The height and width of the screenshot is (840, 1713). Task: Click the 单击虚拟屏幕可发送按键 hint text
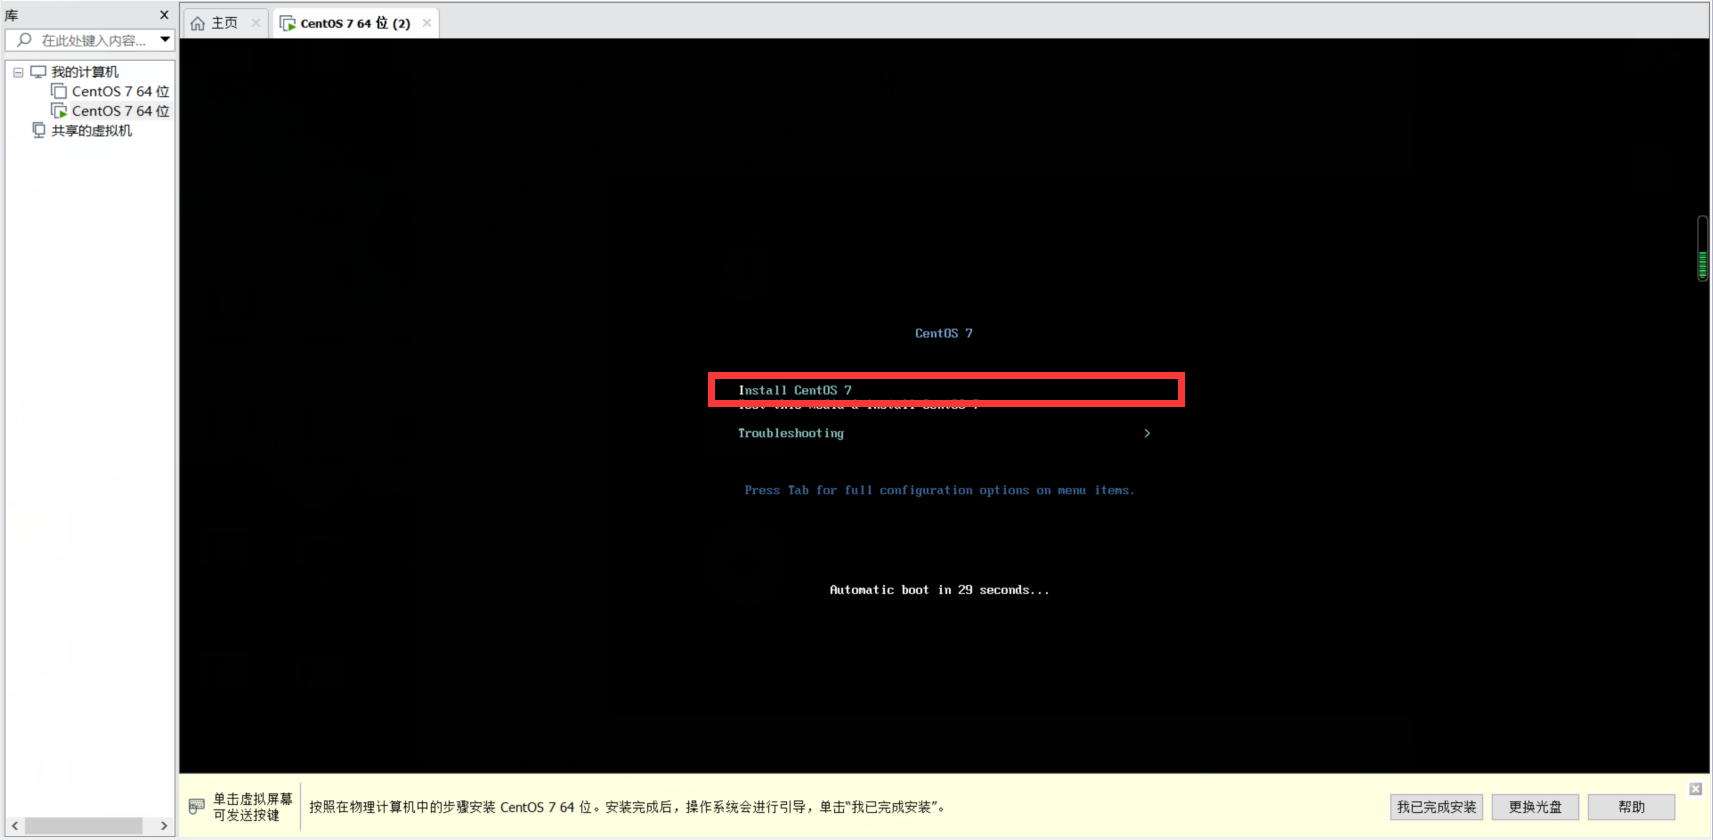pos(252,807)
